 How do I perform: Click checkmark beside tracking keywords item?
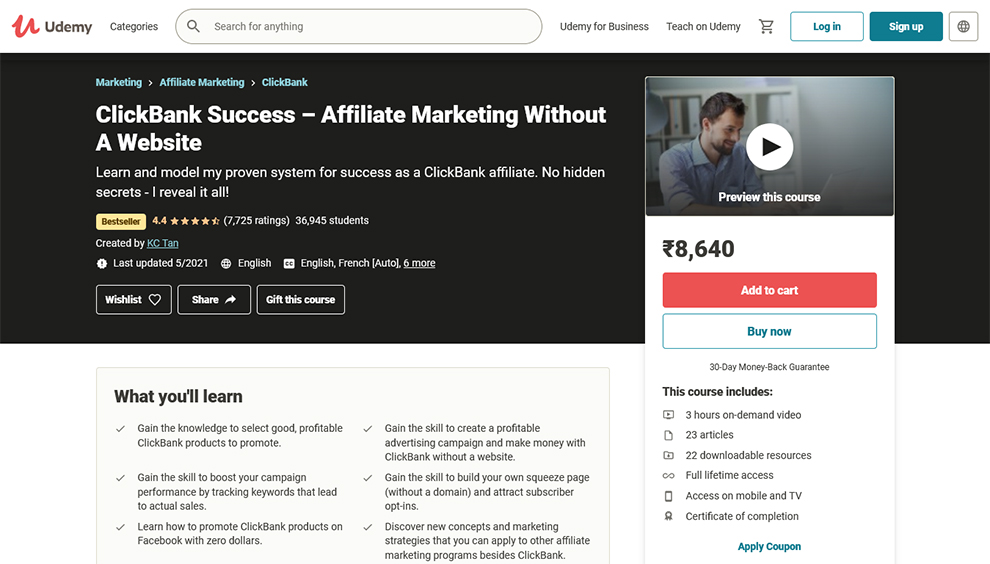(120, 478)
